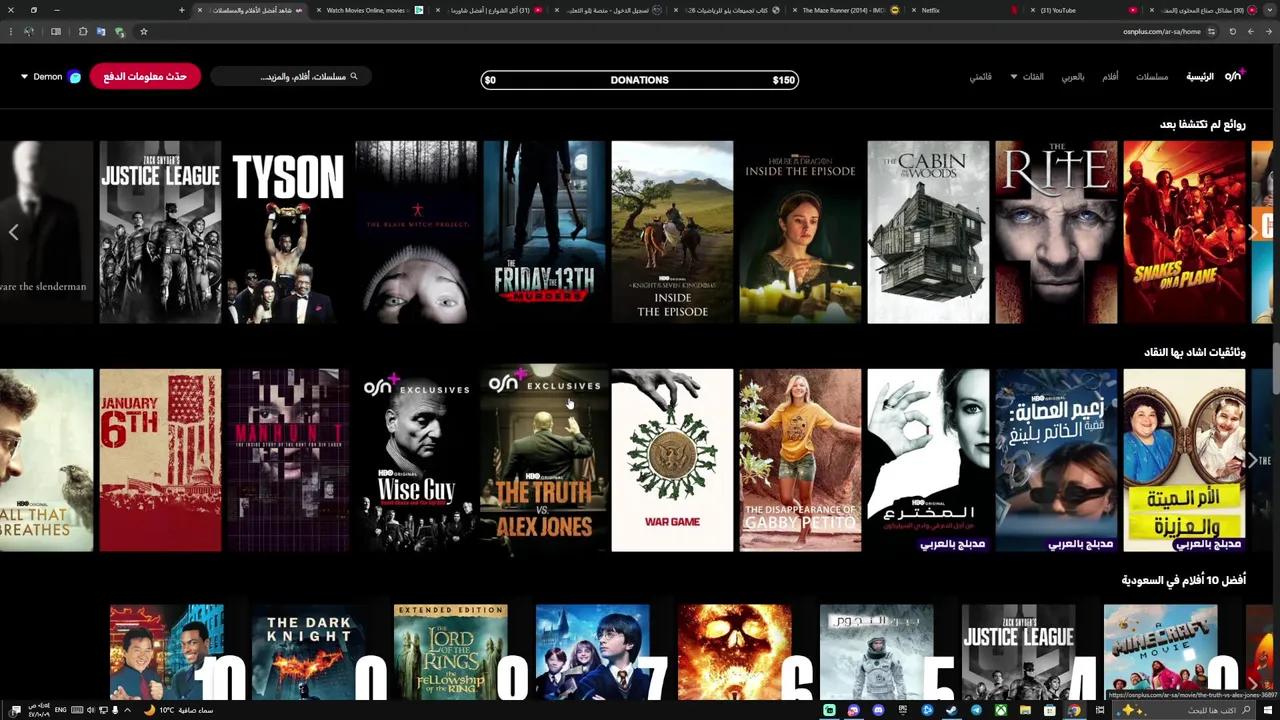Show previous items in the first carousel row
The image size is (1280, 720).
click(x=13, y=232)
